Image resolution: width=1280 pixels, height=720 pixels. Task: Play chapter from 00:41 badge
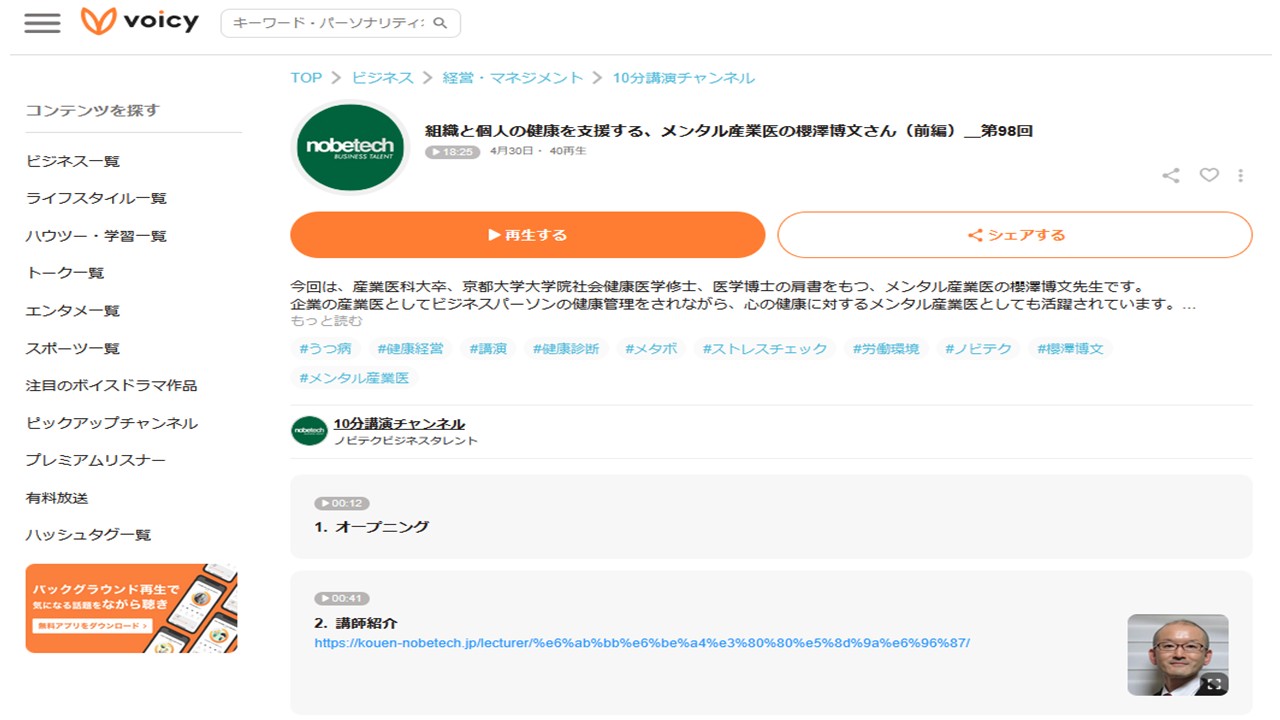pyautogui.click(x=341, y=598)
